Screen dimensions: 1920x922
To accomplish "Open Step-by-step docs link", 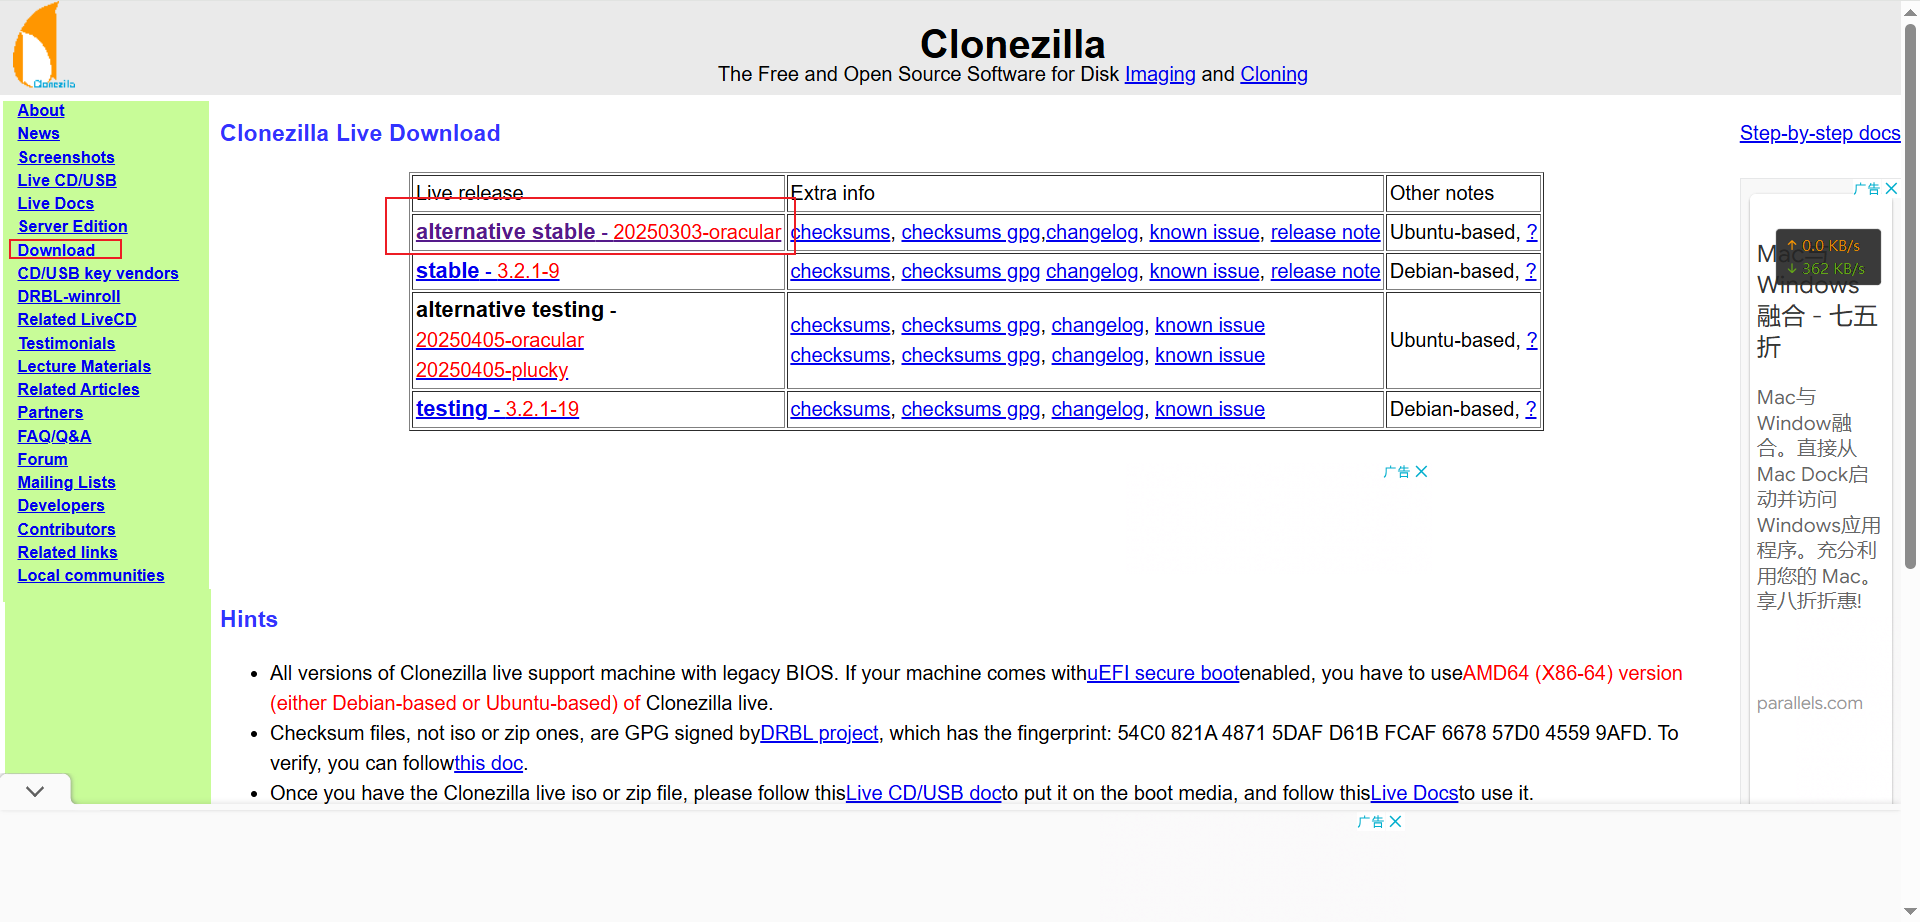I will (1820, 133).
